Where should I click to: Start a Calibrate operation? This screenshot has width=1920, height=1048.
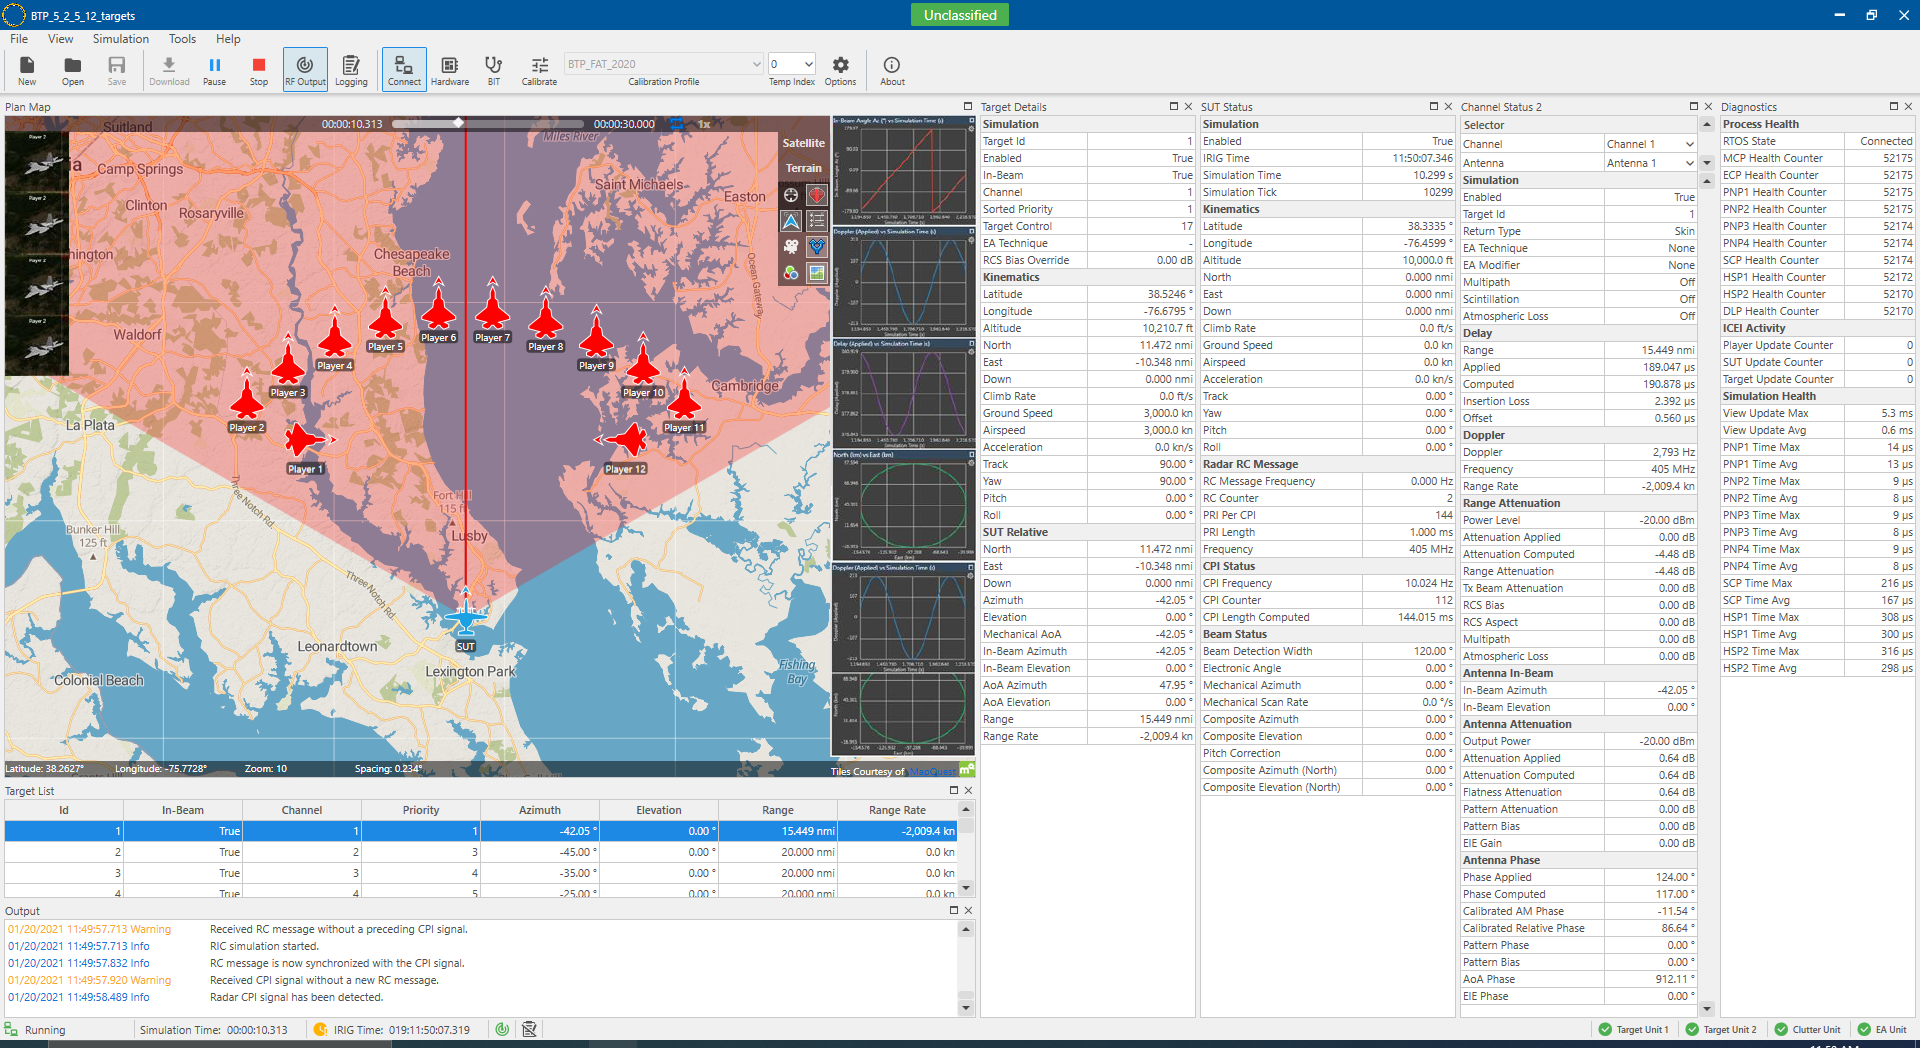point(539,68)
